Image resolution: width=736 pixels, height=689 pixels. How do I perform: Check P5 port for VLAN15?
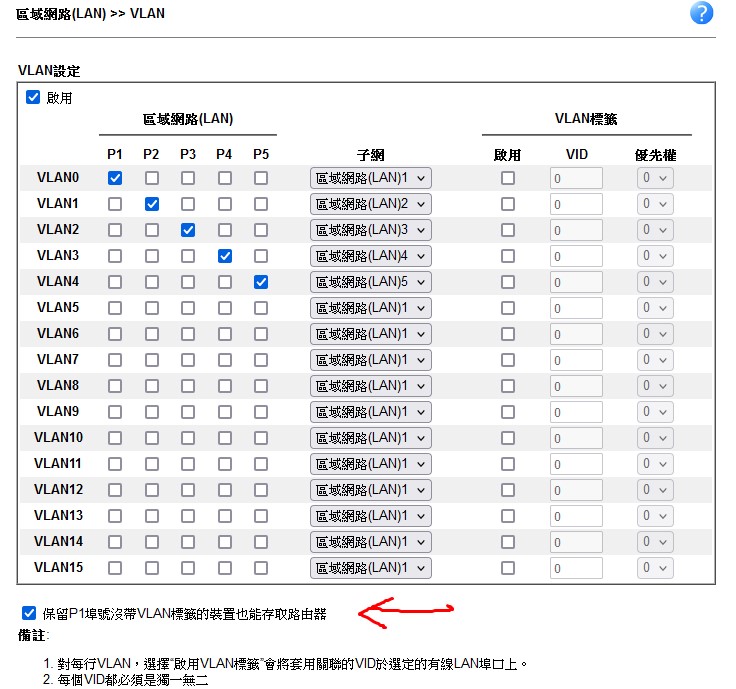261,568
